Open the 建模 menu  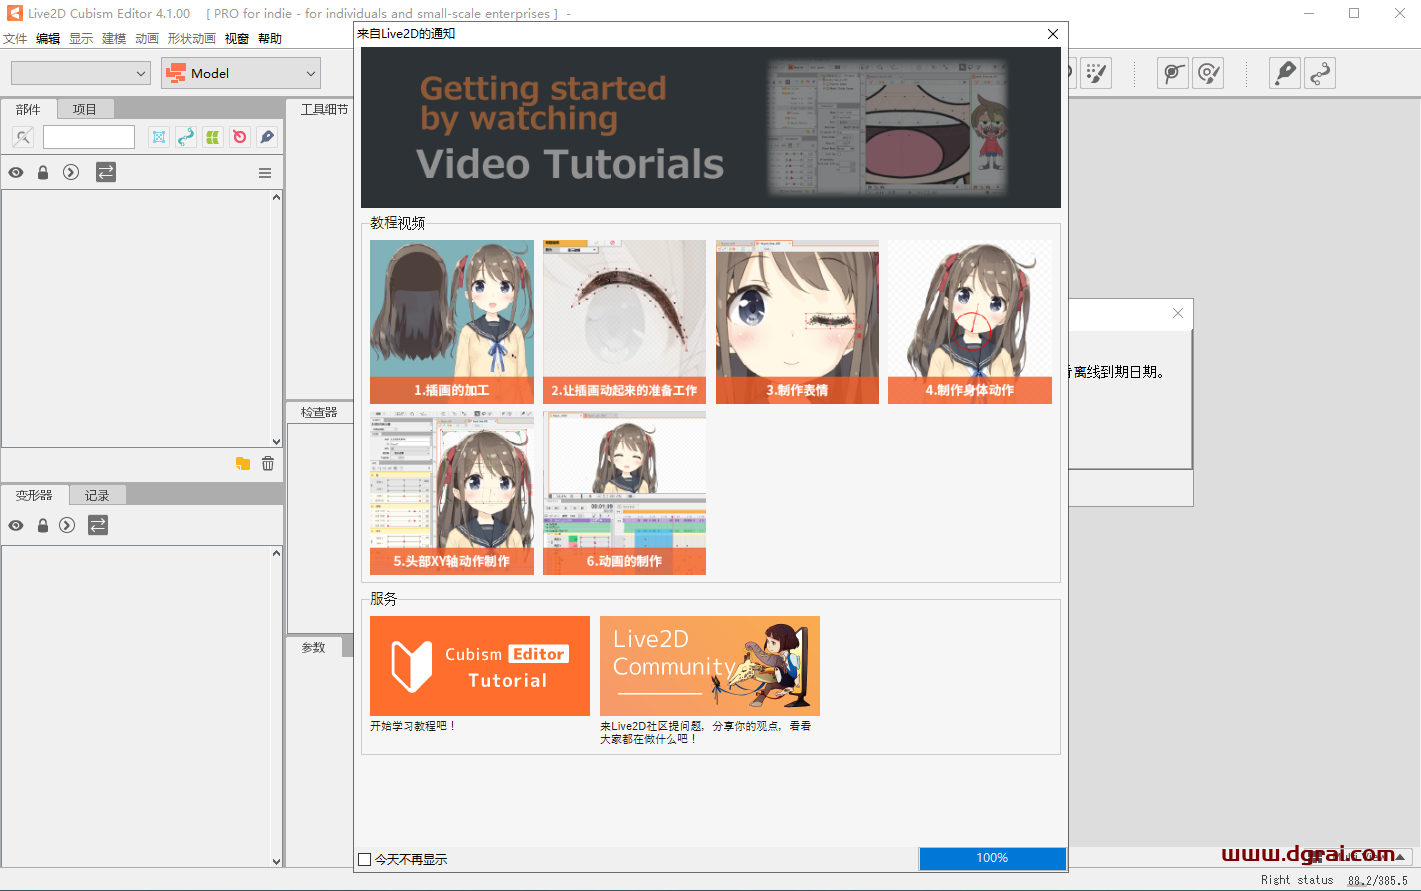[x=113, y=38]
